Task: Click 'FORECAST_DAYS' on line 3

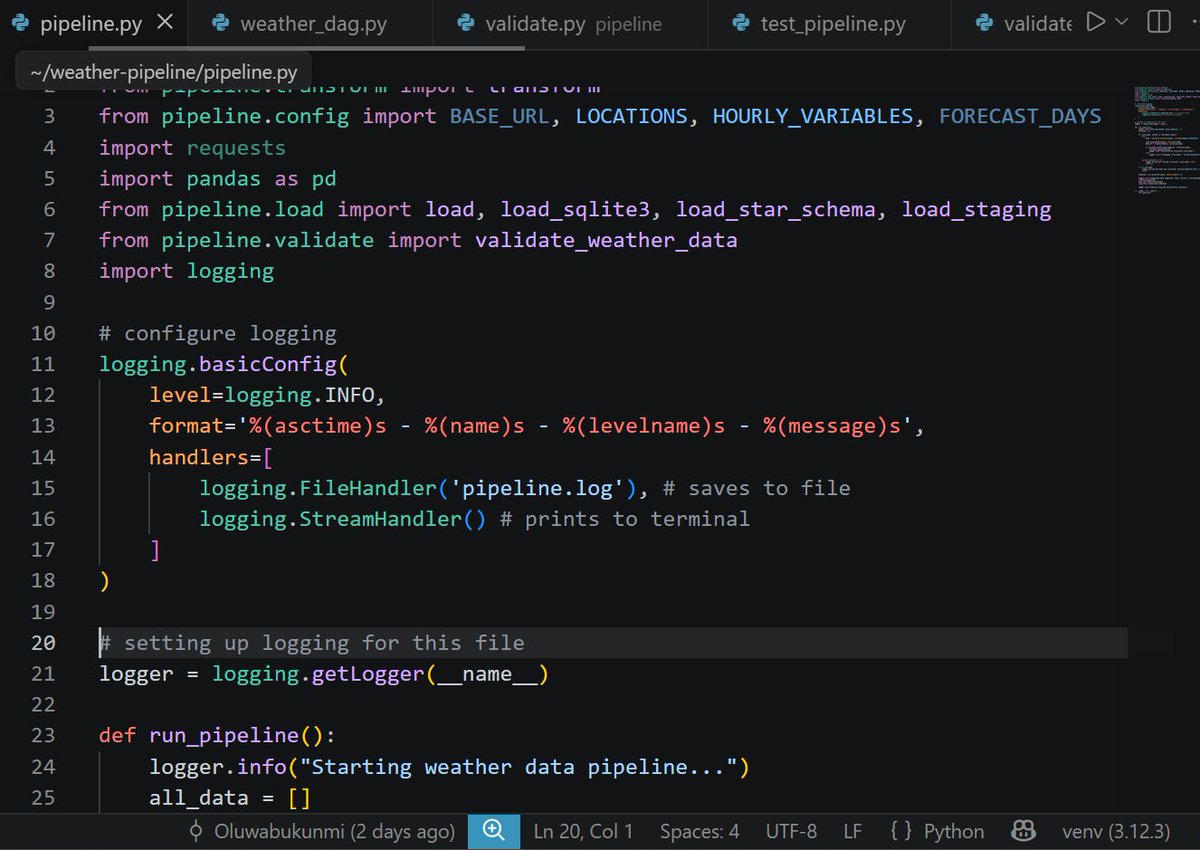Action: pos(1020,117)
